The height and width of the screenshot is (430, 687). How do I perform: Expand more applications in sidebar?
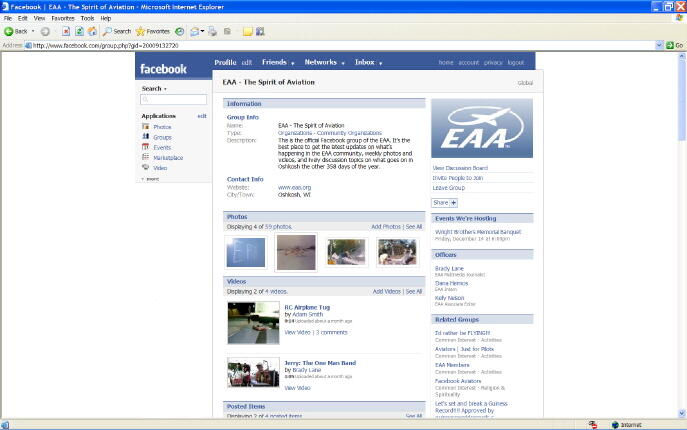coord(150,179)
